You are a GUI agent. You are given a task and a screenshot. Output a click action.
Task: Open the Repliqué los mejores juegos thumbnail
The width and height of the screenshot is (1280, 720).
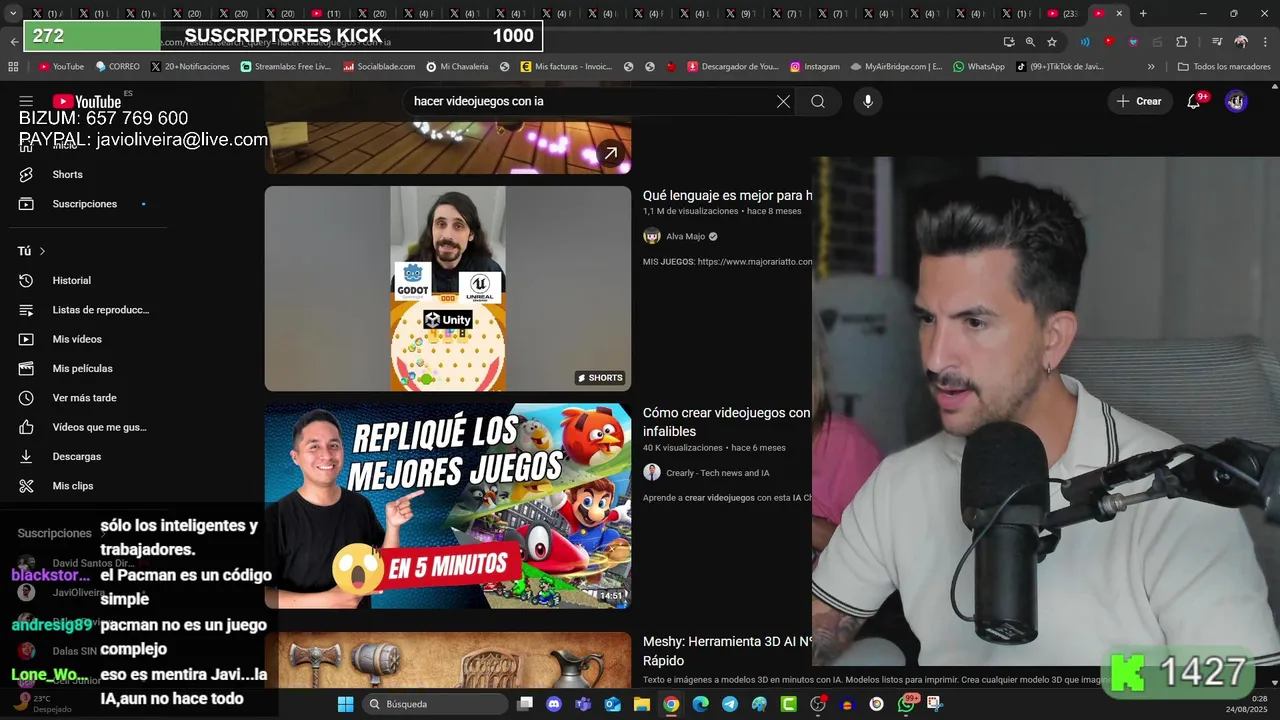click(448, 506)
